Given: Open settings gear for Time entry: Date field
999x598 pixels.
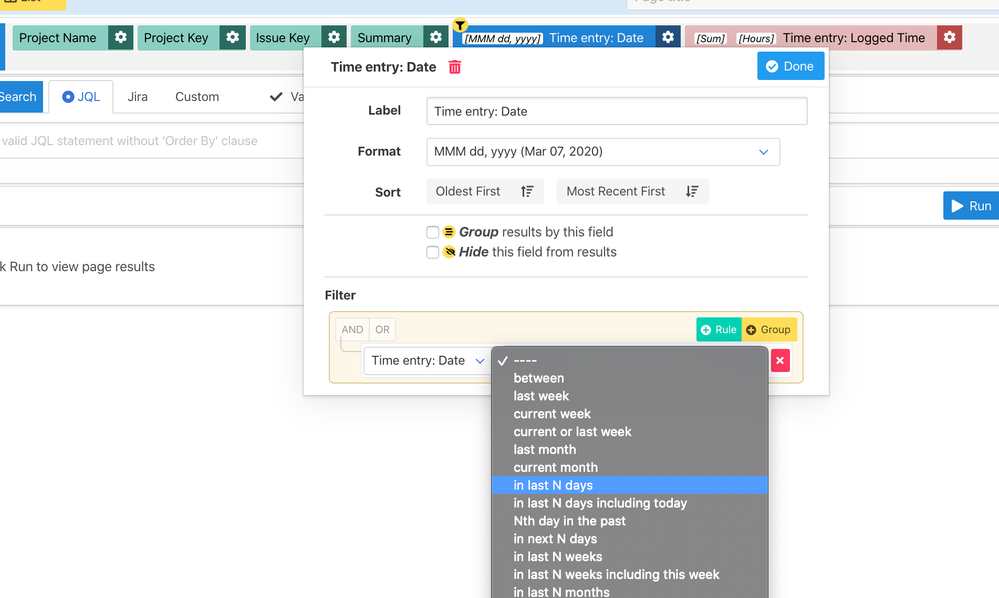Looking at the screenshot, I should pyautogui.click(x=668, y=38).
